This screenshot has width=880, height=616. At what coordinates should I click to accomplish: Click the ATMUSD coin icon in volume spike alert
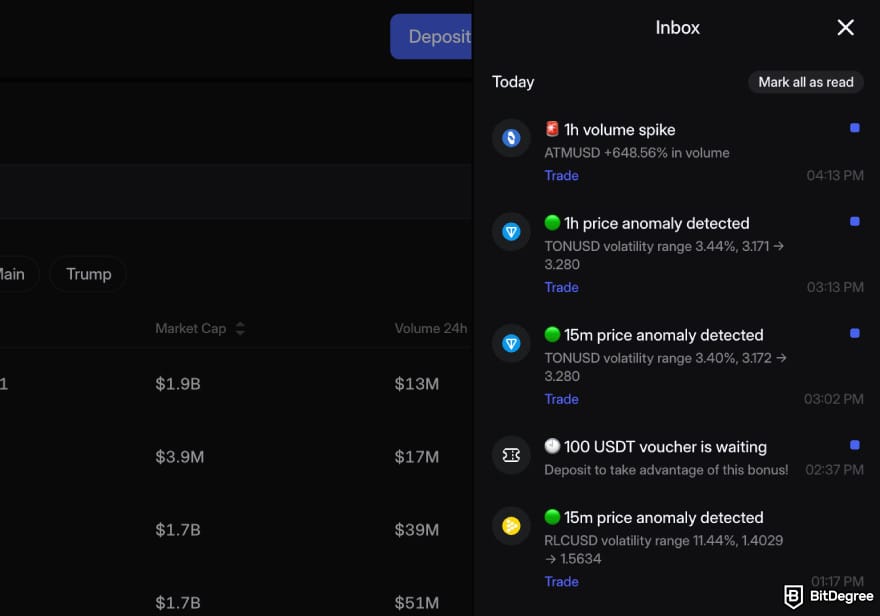511,137
